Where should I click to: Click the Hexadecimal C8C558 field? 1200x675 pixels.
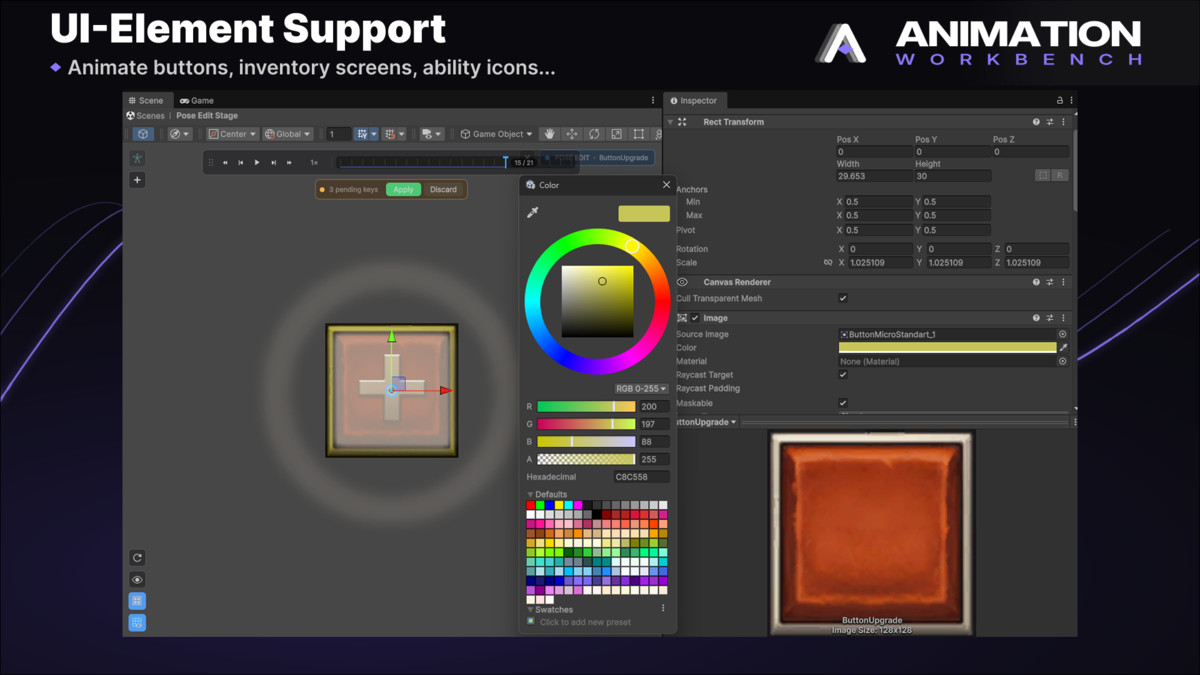point(641,477)
